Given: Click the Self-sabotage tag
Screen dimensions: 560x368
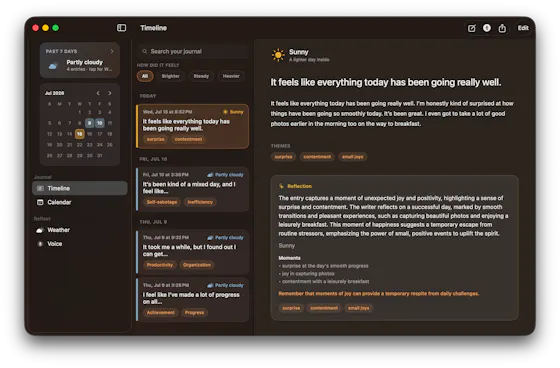Looking at the screenshot, I should click(162, 202).
